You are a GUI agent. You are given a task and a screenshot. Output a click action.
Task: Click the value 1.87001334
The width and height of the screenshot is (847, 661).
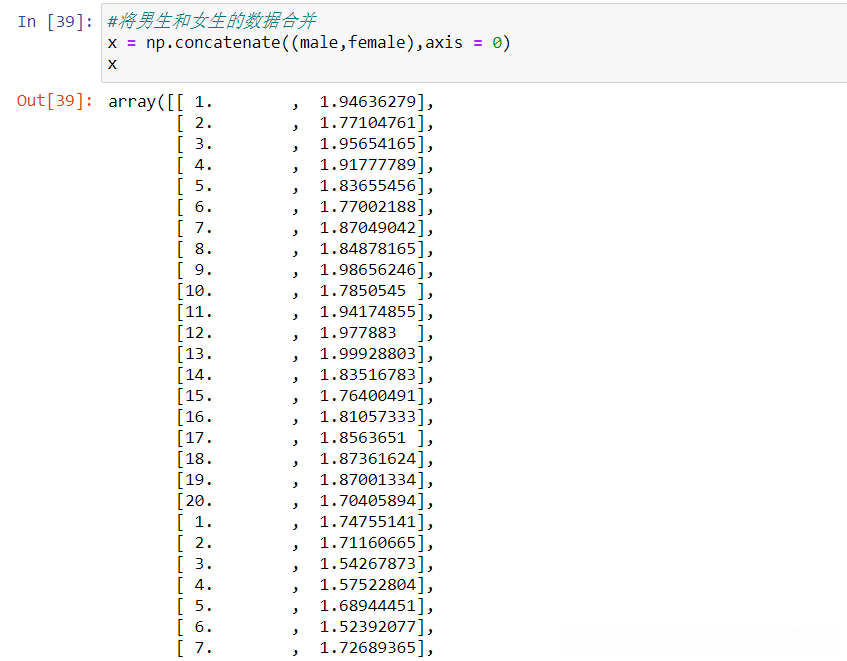point(368,480)
